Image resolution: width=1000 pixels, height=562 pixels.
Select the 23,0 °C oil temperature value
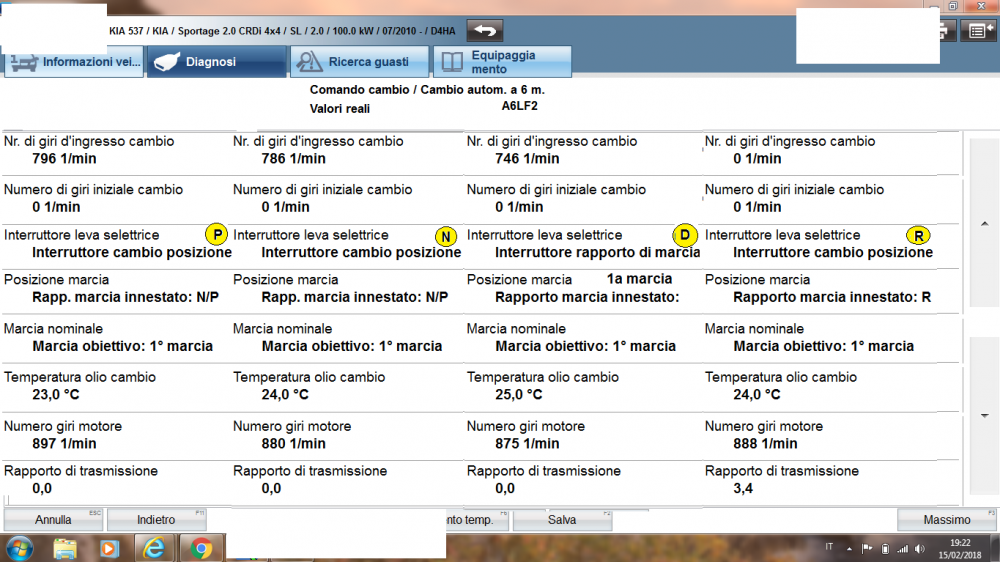[55, 395]
